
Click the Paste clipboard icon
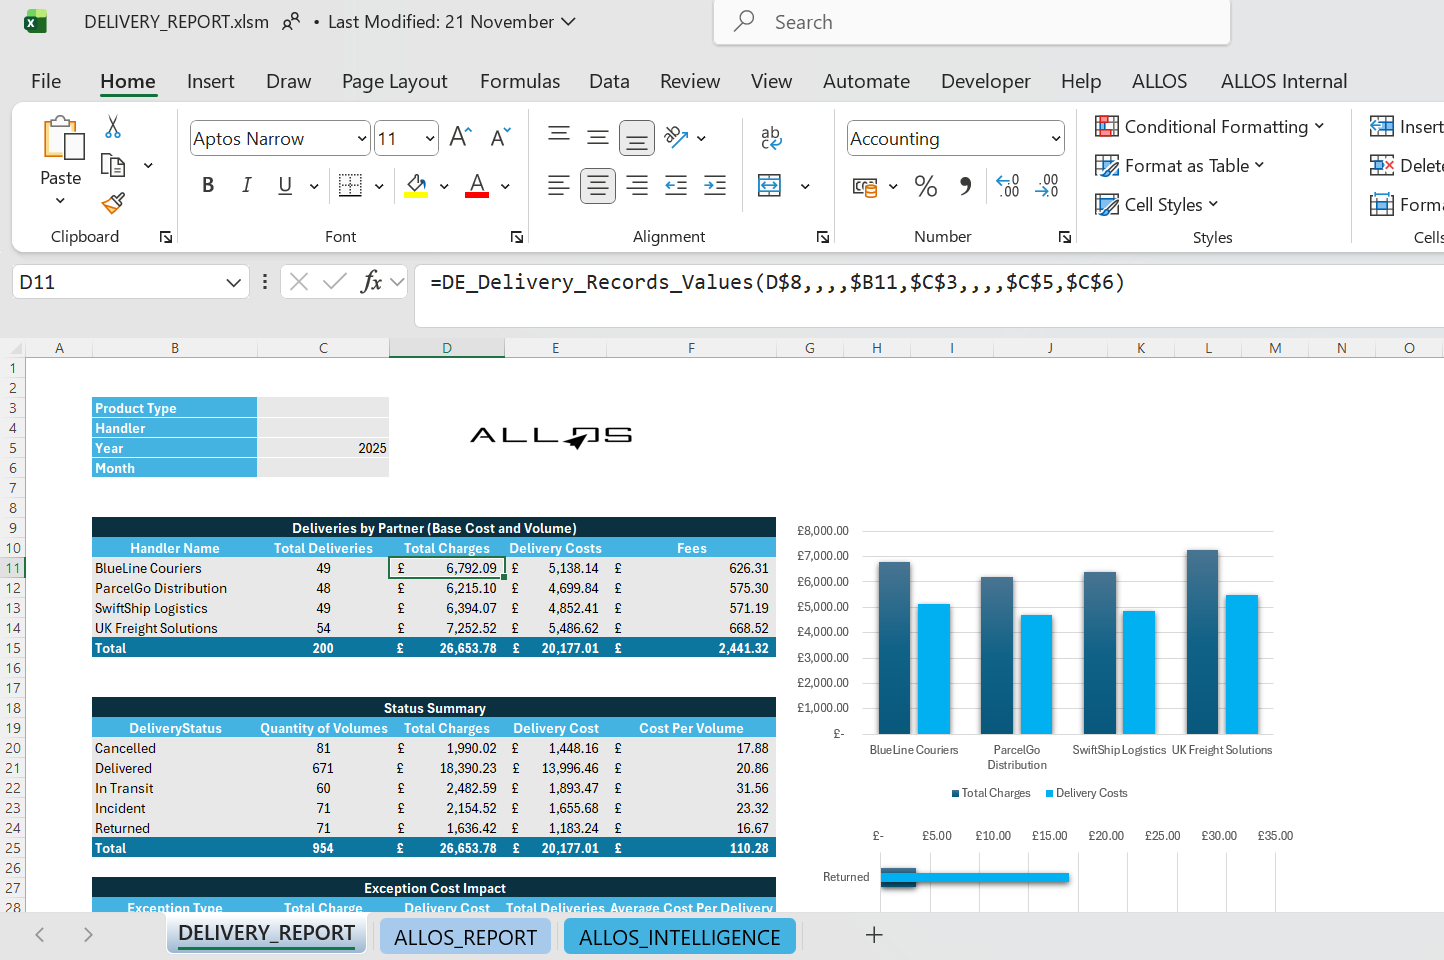62,138
